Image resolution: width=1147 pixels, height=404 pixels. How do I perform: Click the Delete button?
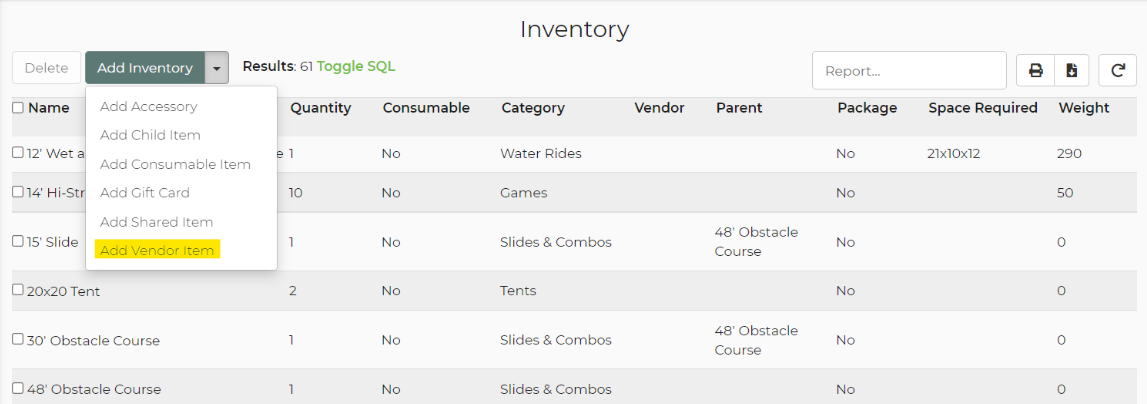point(46,68)
